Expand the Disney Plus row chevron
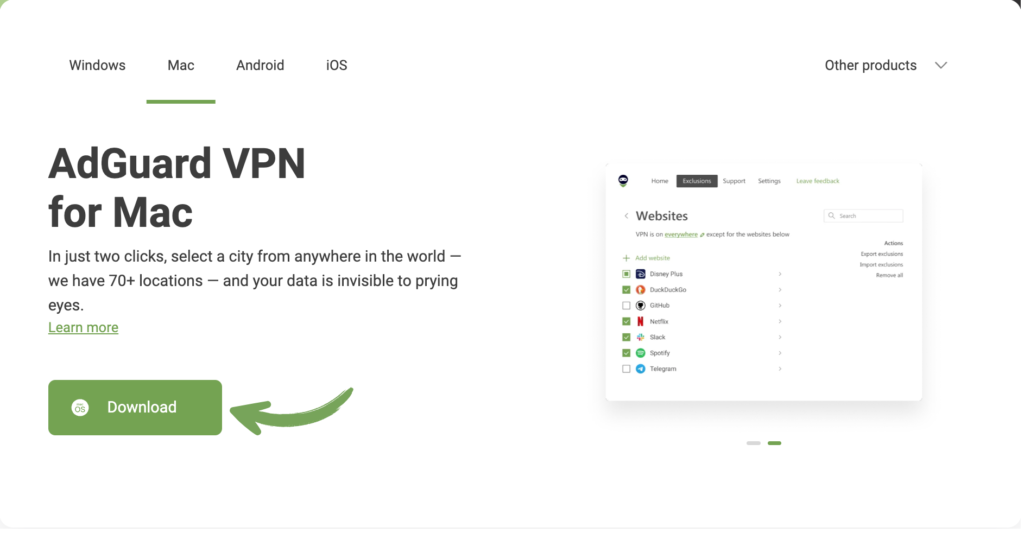The height and width of the screenshot is (533, 1024). tap(780, 274)
